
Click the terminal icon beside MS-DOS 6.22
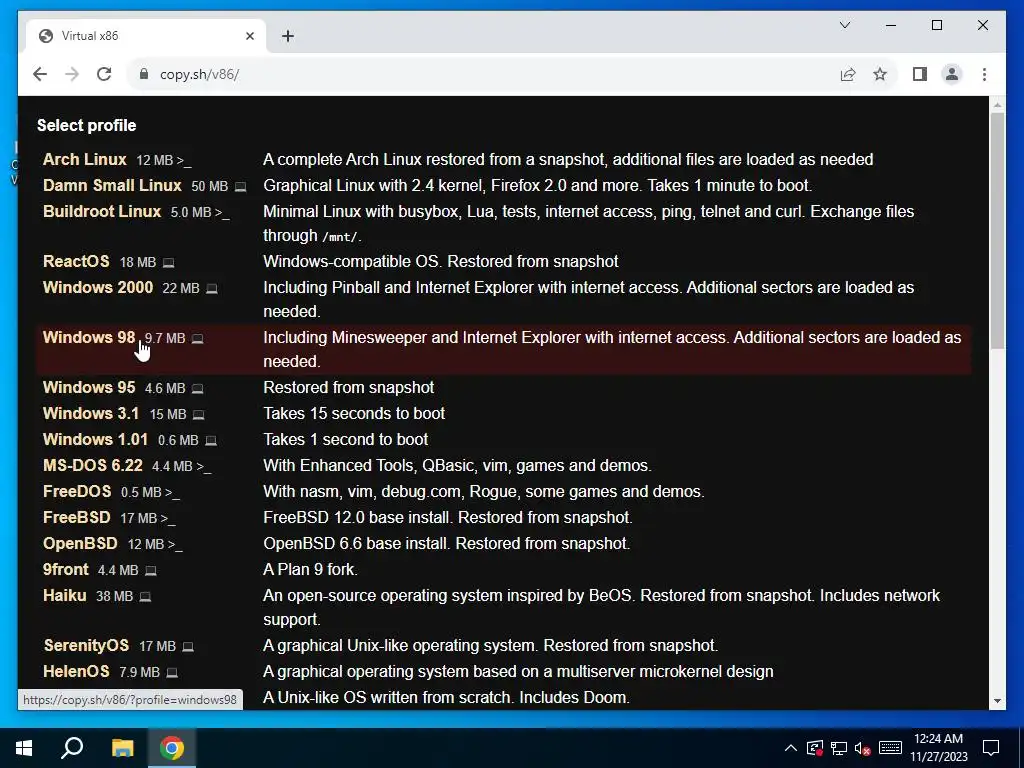(204, 467)
